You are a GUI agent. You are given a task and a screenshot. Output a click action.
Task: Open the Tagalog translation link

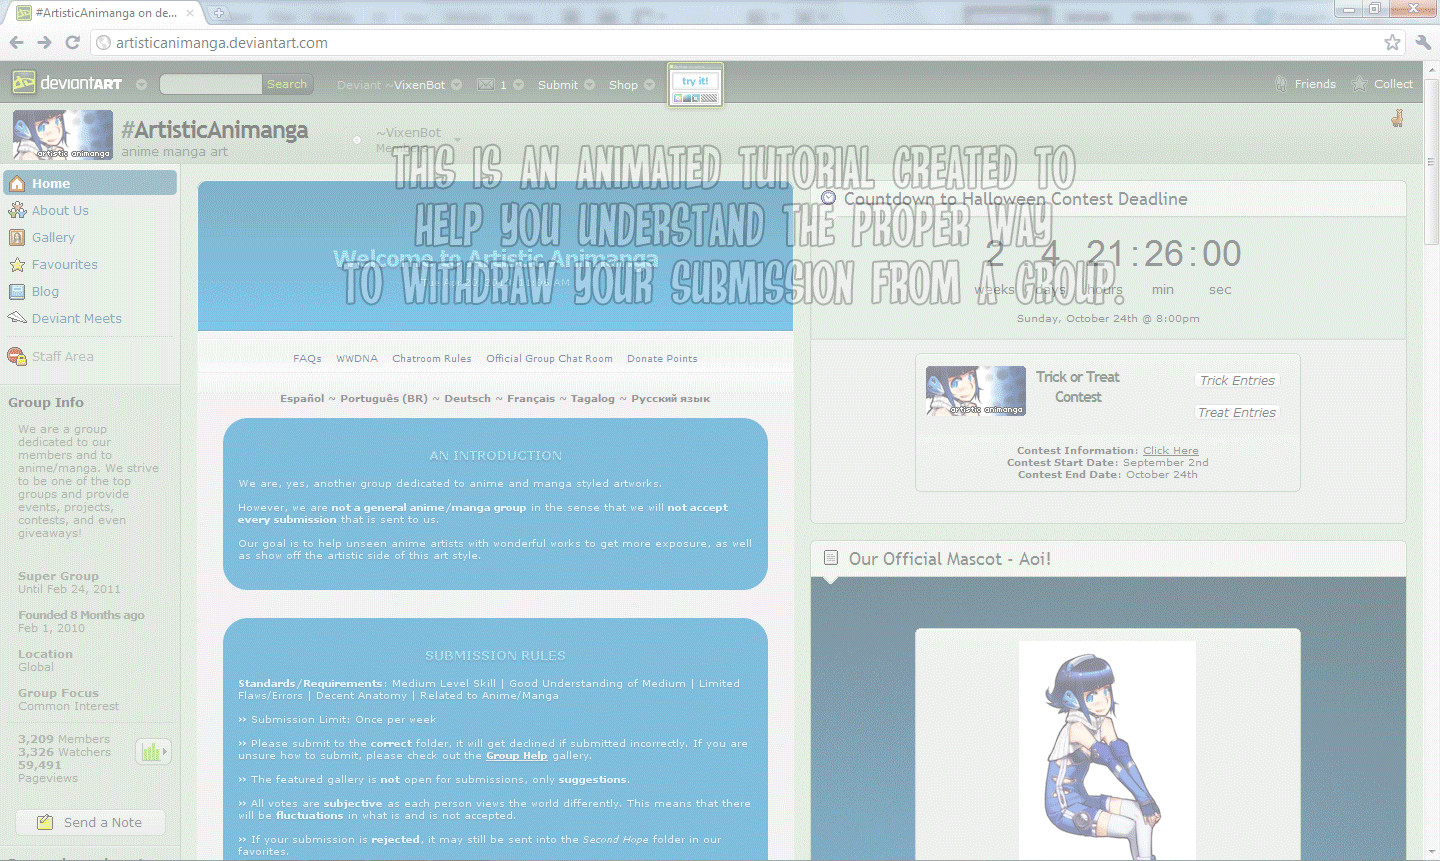point(593,398)
